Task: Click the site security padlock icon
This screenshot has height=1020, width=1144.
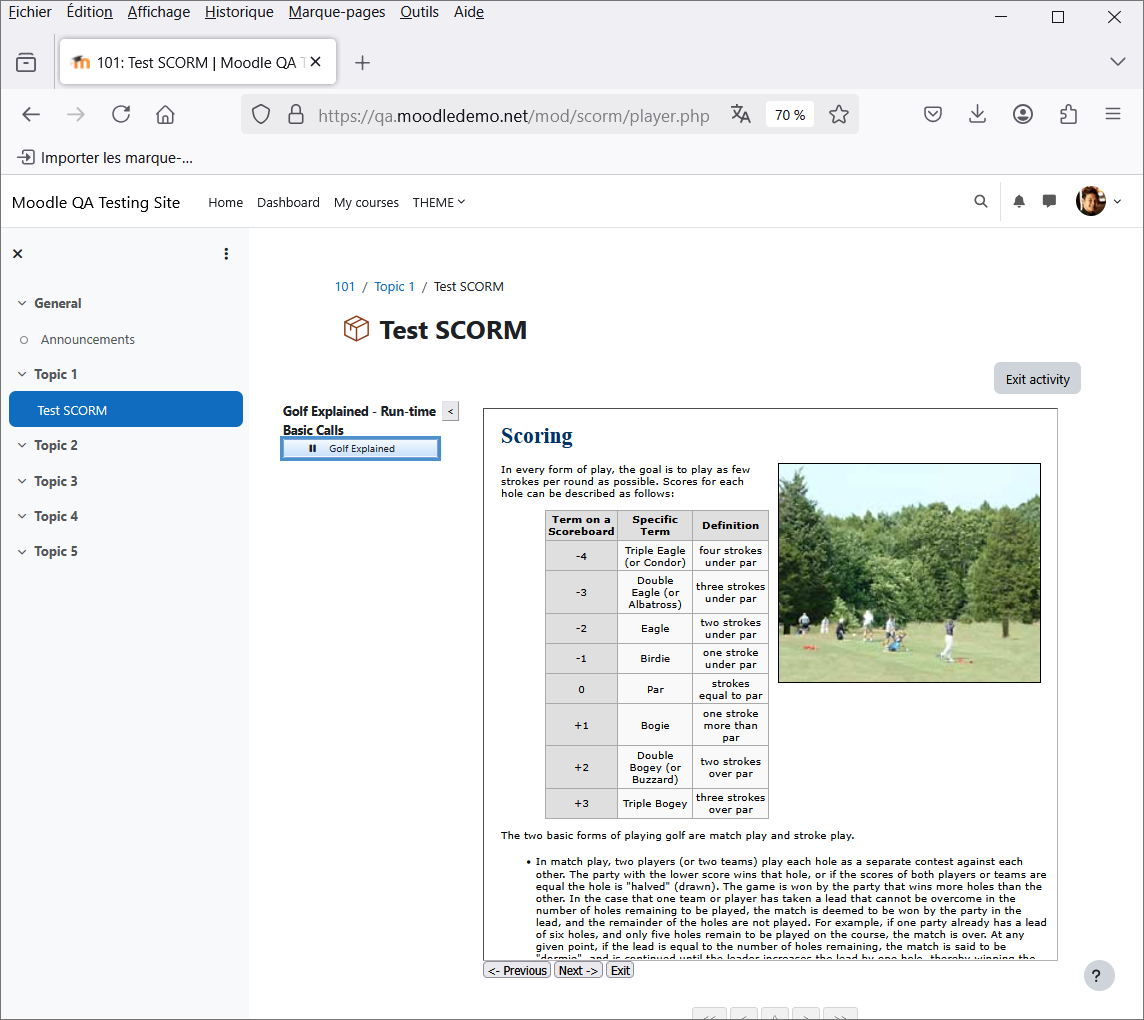Action: coord(295,115)
